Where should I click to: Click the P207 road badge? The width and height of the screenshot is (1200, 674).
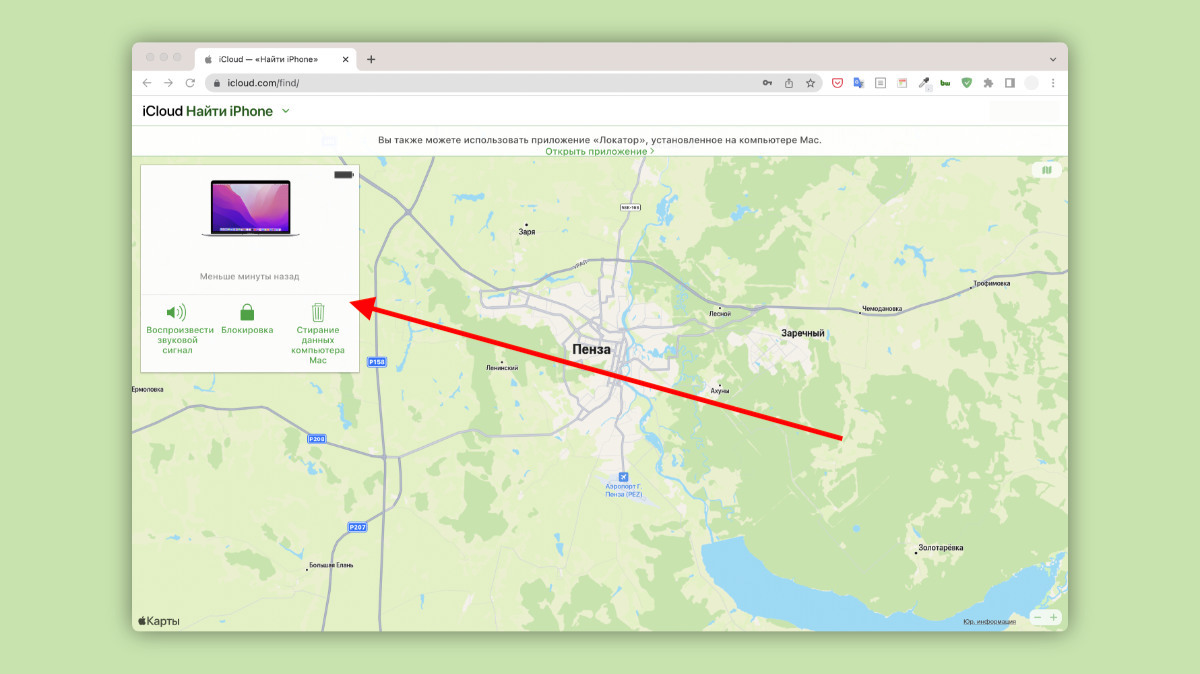357,526
